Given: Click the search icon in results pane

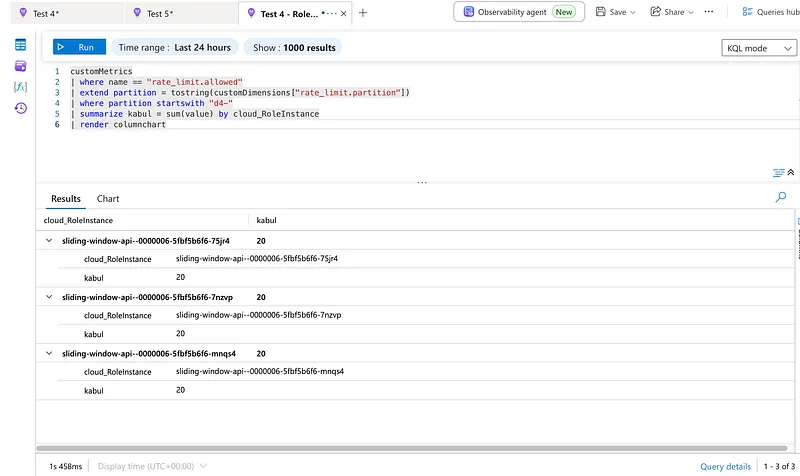Looking at the screenshot, I should tap(781, 197).
